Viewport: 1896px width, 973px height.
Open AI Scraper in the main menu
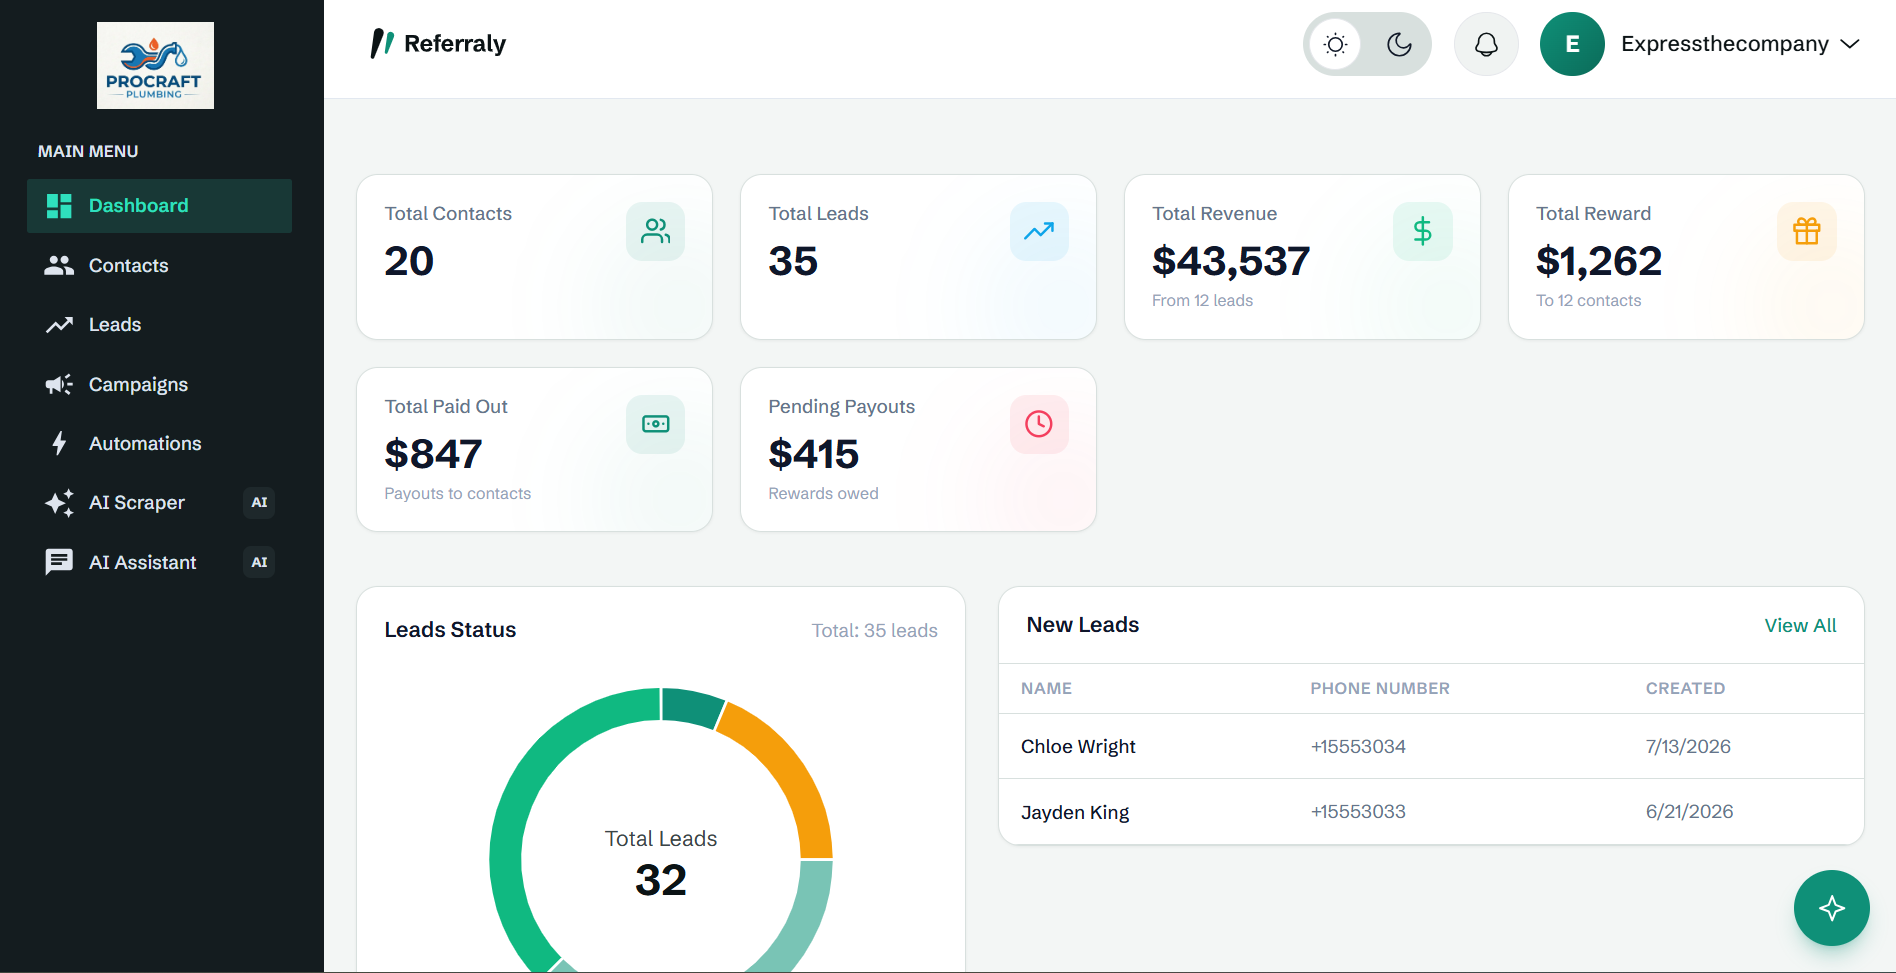(160, 503)
